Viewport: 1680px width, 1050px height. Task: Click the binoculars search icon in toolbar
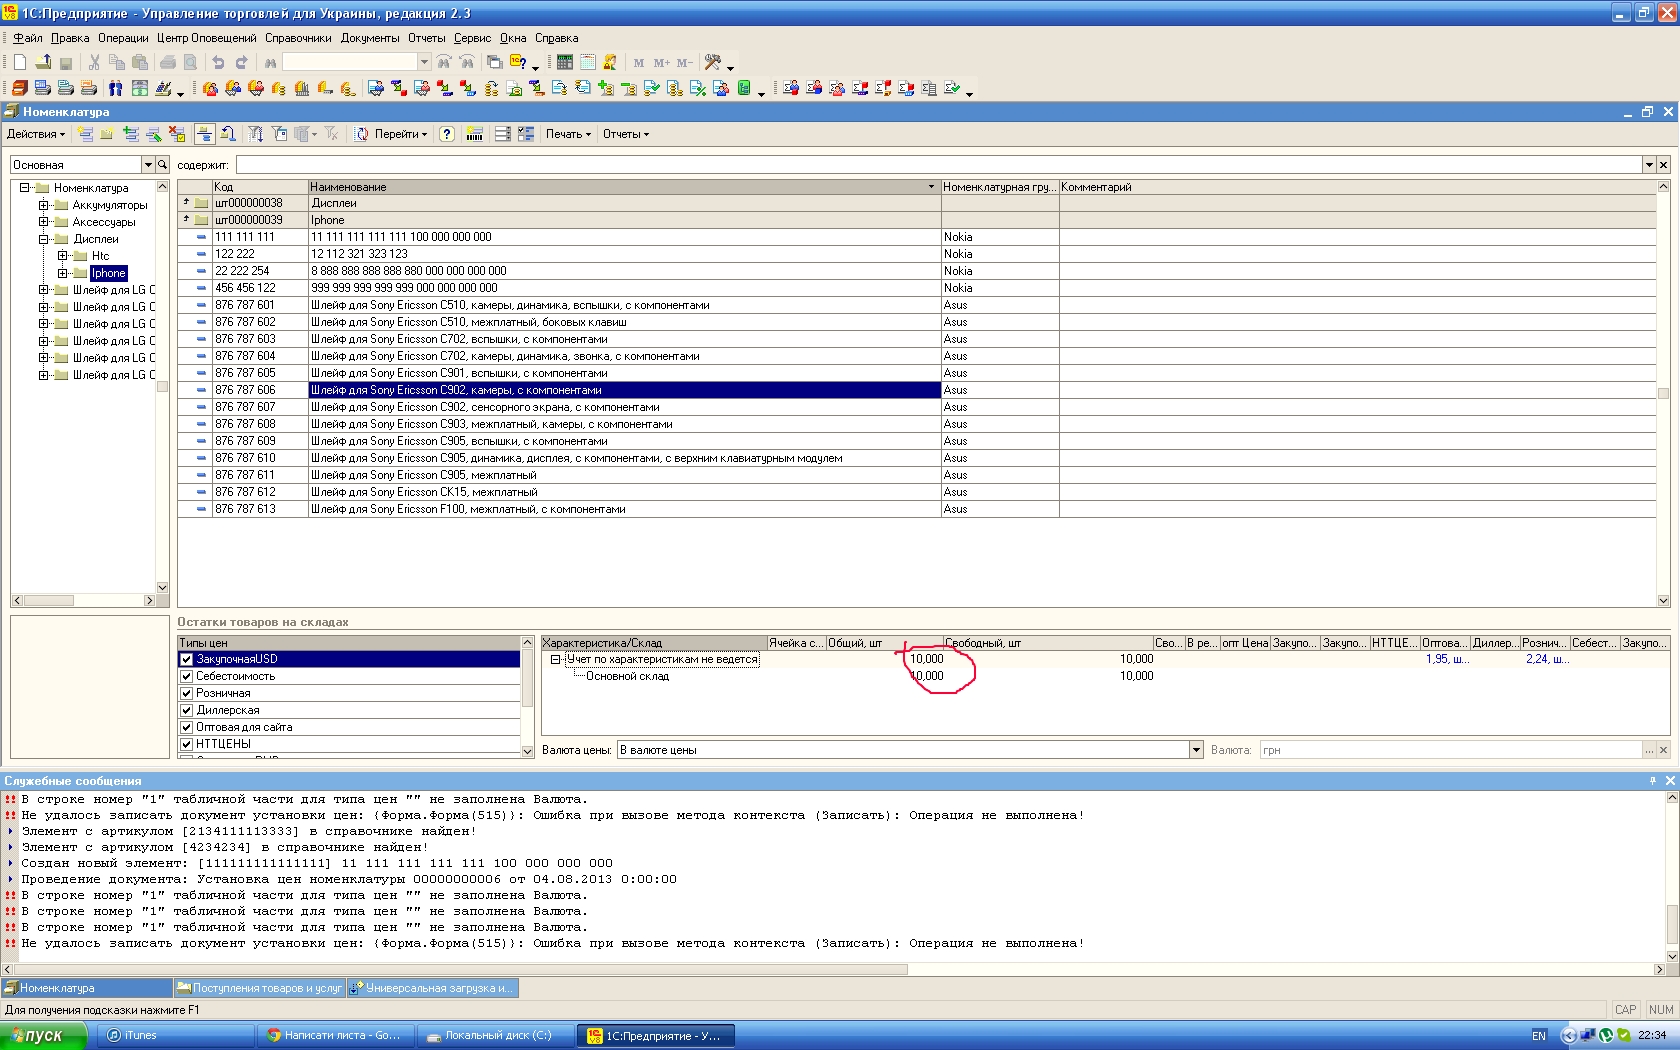[270, 62]
